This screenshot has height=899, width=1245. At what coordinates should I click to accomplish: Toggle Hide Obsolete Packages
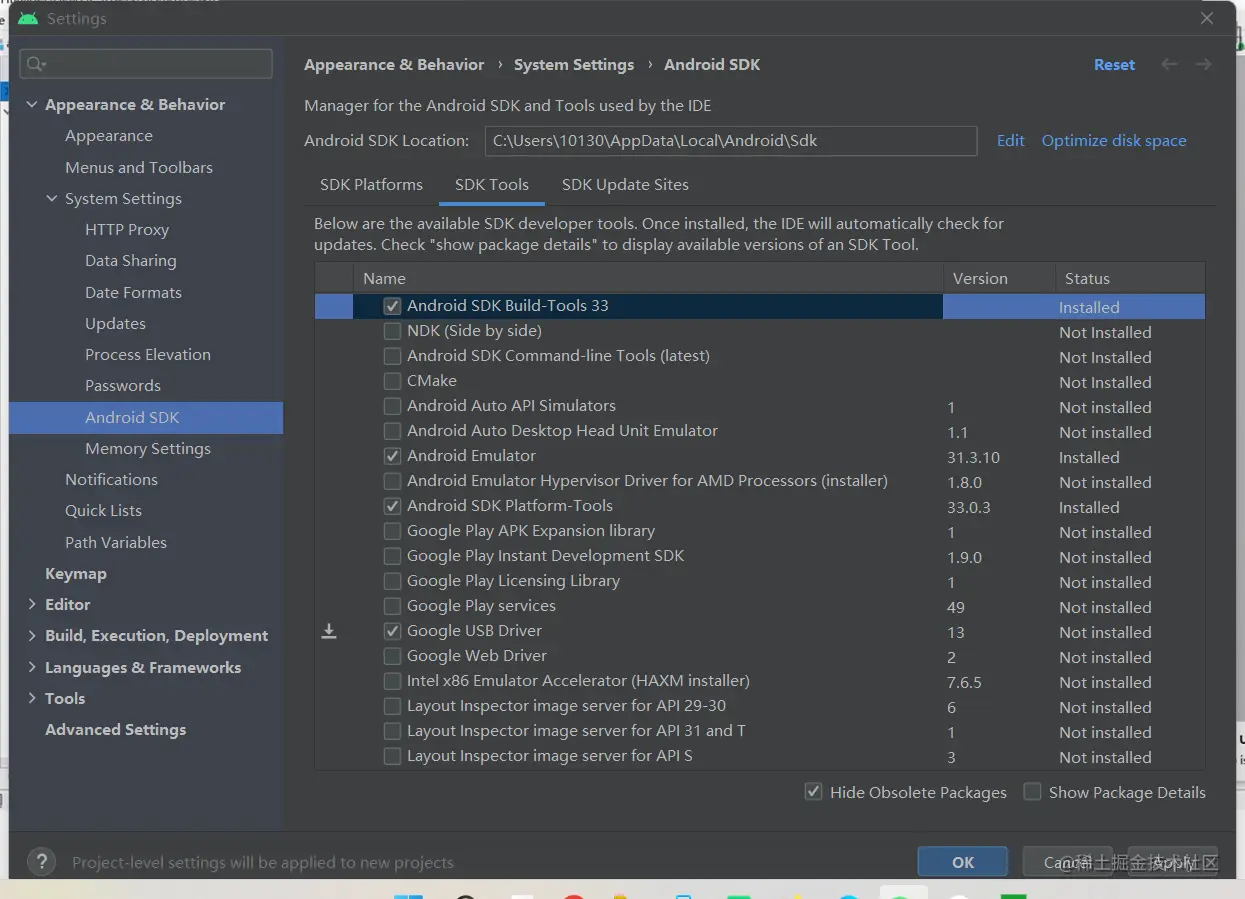tap(814, 792)
